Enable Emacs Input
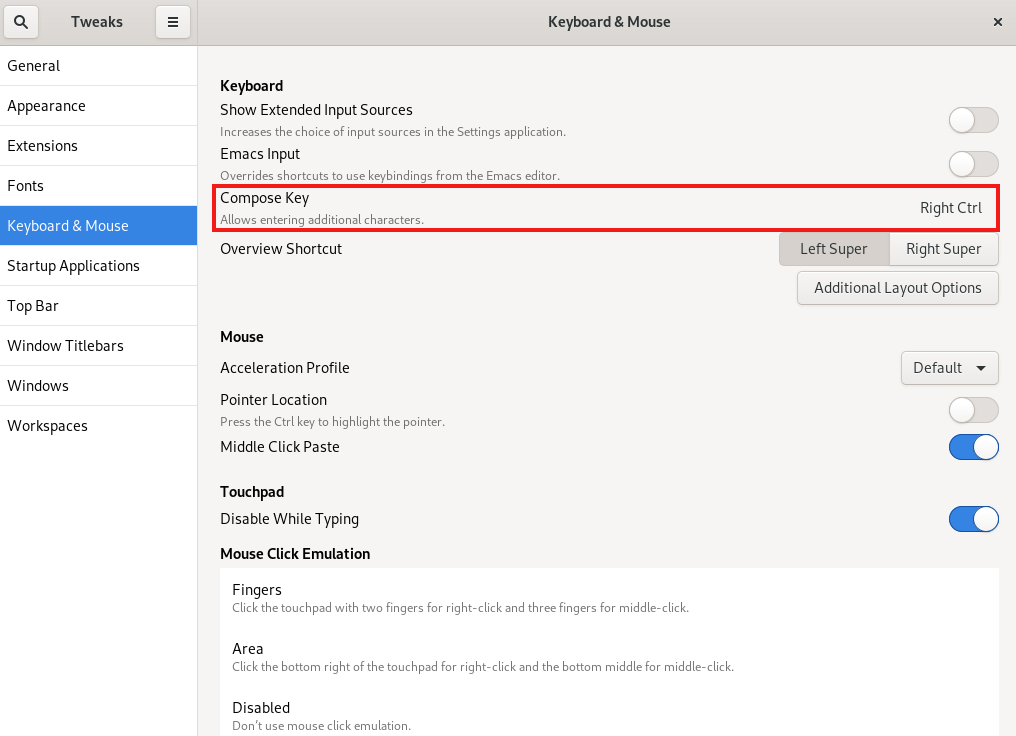Screen dimensions: 1016x736 click(x=972, y=163)
